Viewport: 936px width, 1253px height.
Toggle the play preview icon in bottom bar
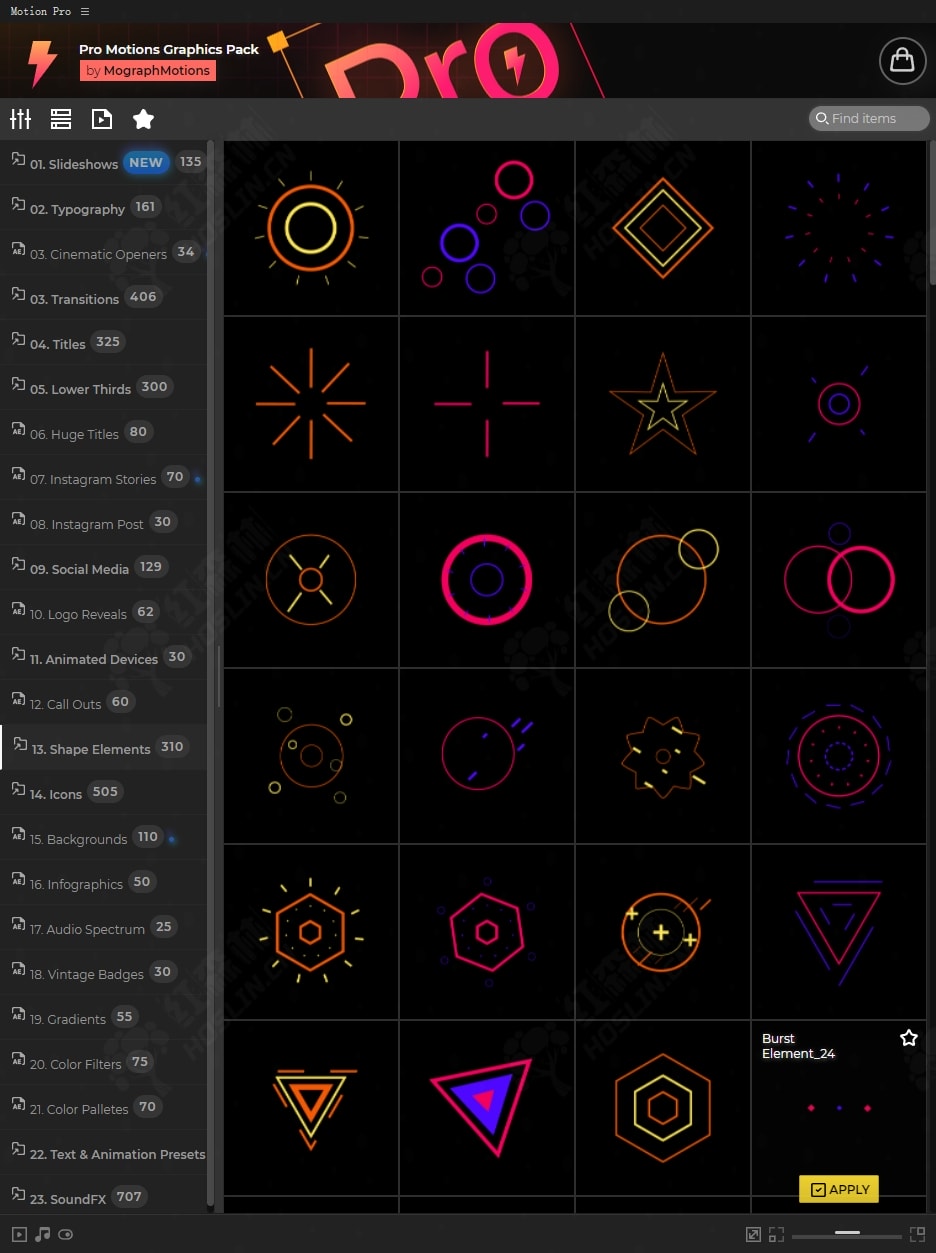point(19,1234)
